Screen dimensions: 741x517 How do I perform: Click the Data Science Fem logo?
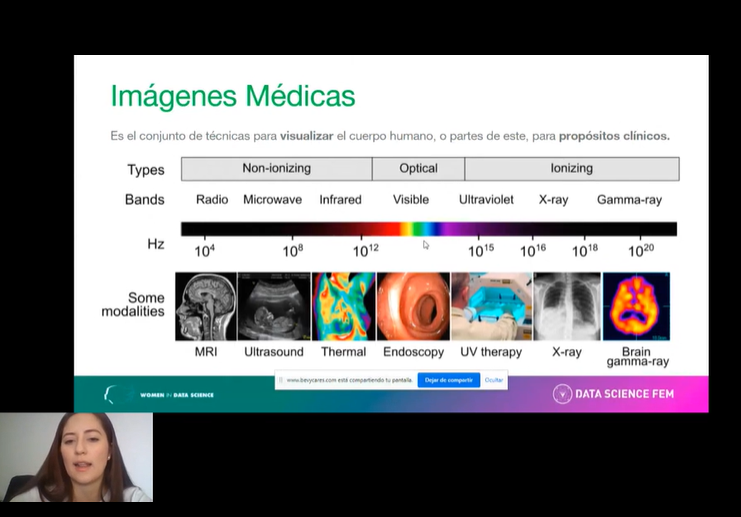tap(613, 394)
